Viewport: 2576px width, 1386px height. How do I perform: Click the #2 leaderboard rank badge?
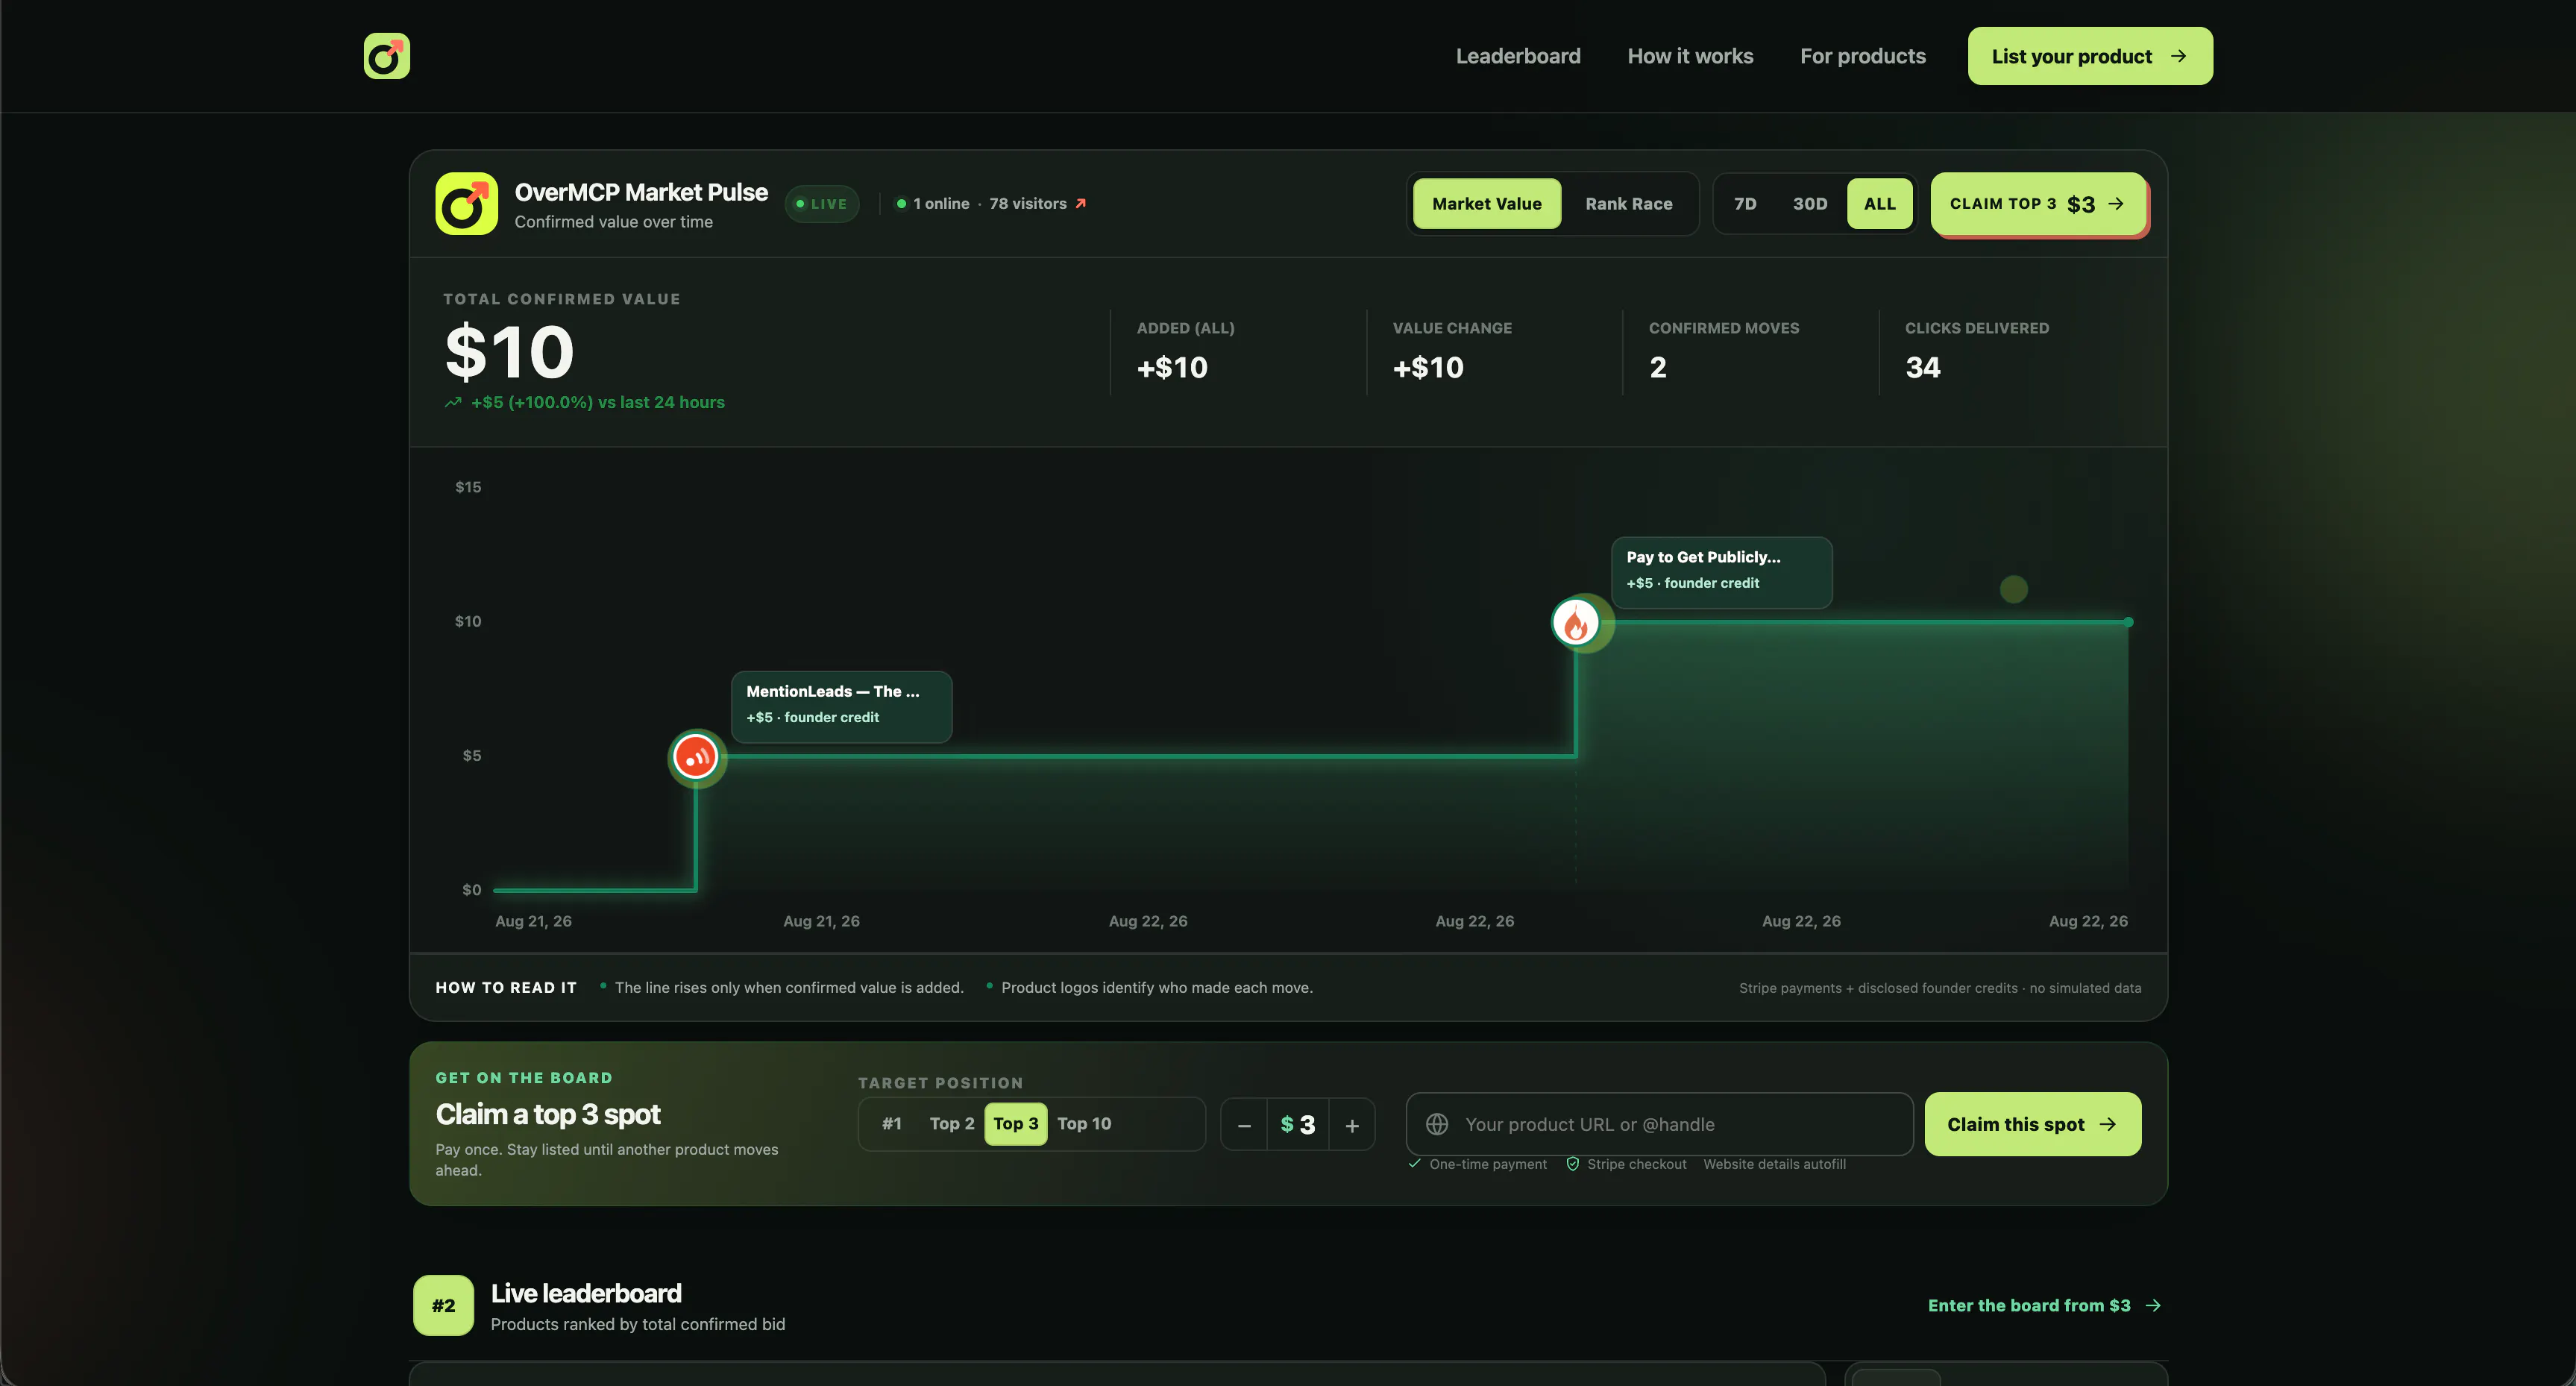(443, 1305)
